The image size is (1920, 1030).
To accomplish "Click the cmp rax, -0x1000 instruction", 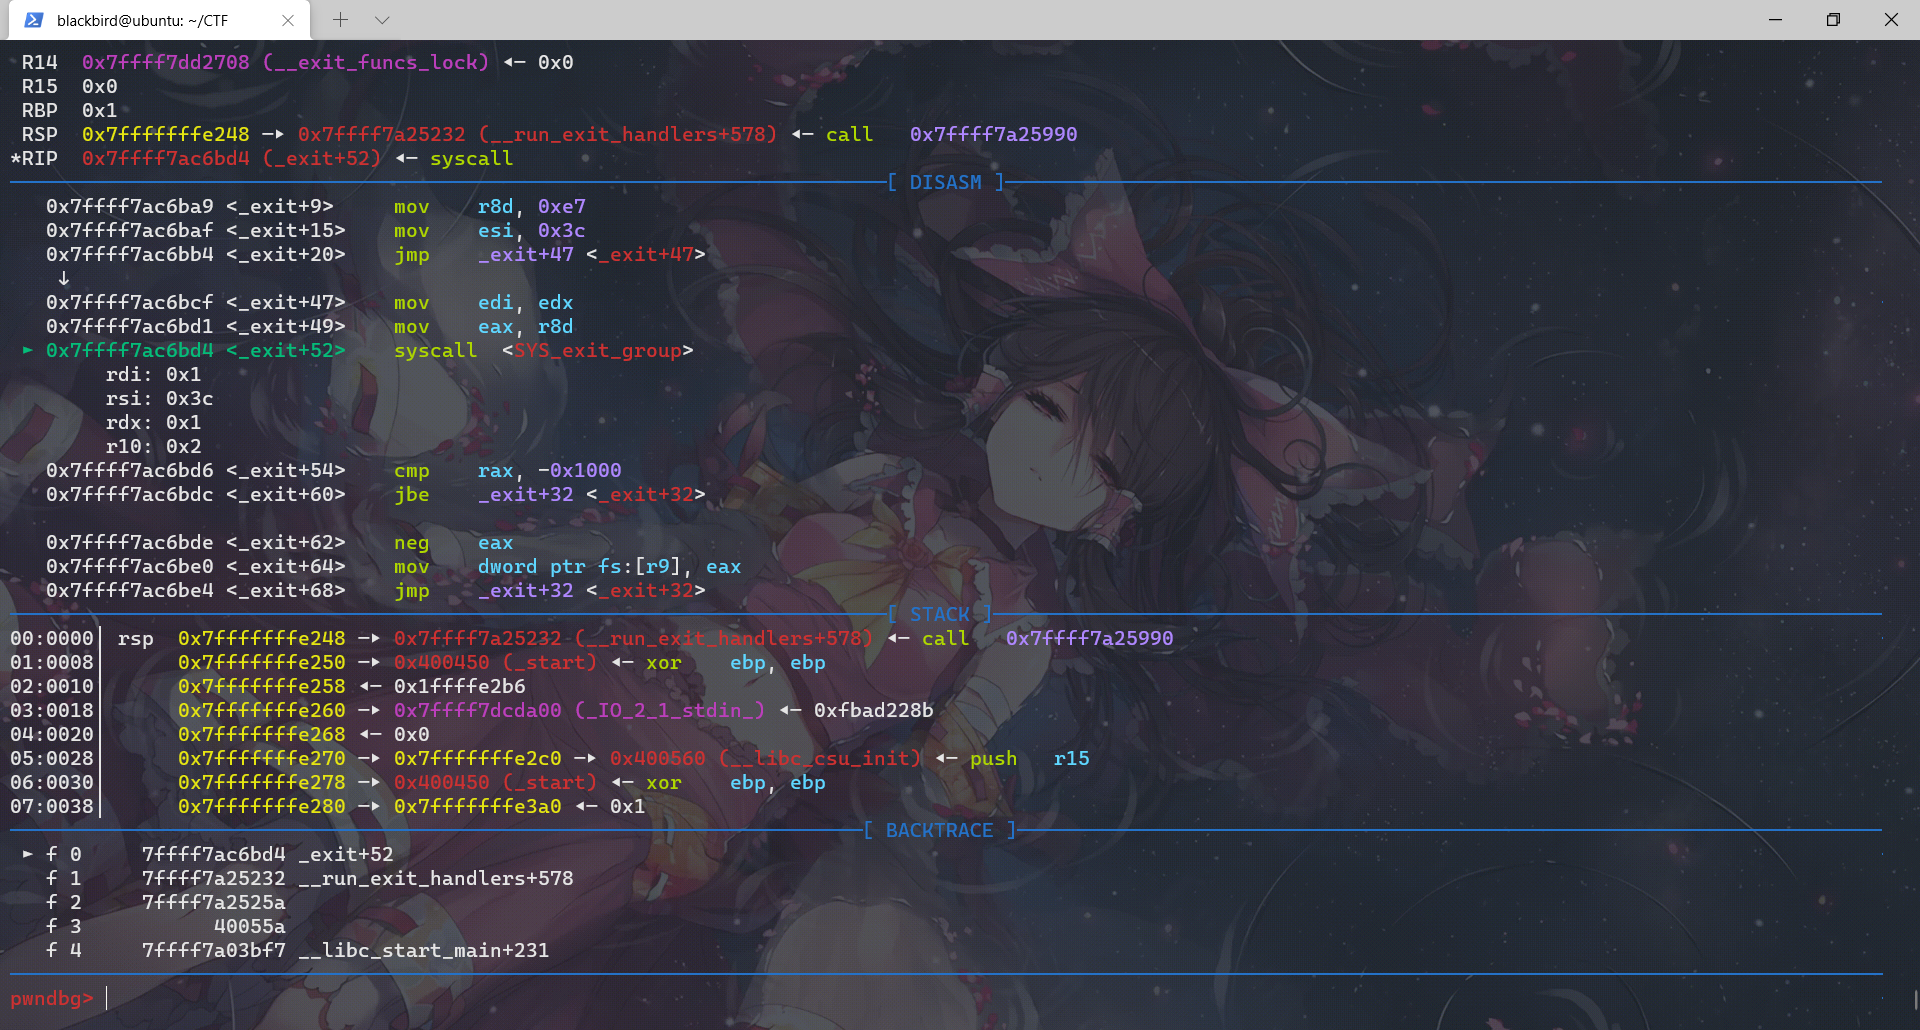I will point(508,470).
